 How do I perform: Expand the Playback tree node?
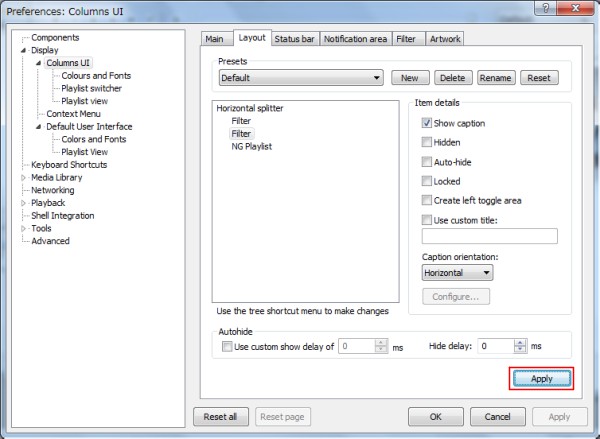pos(24,203)
